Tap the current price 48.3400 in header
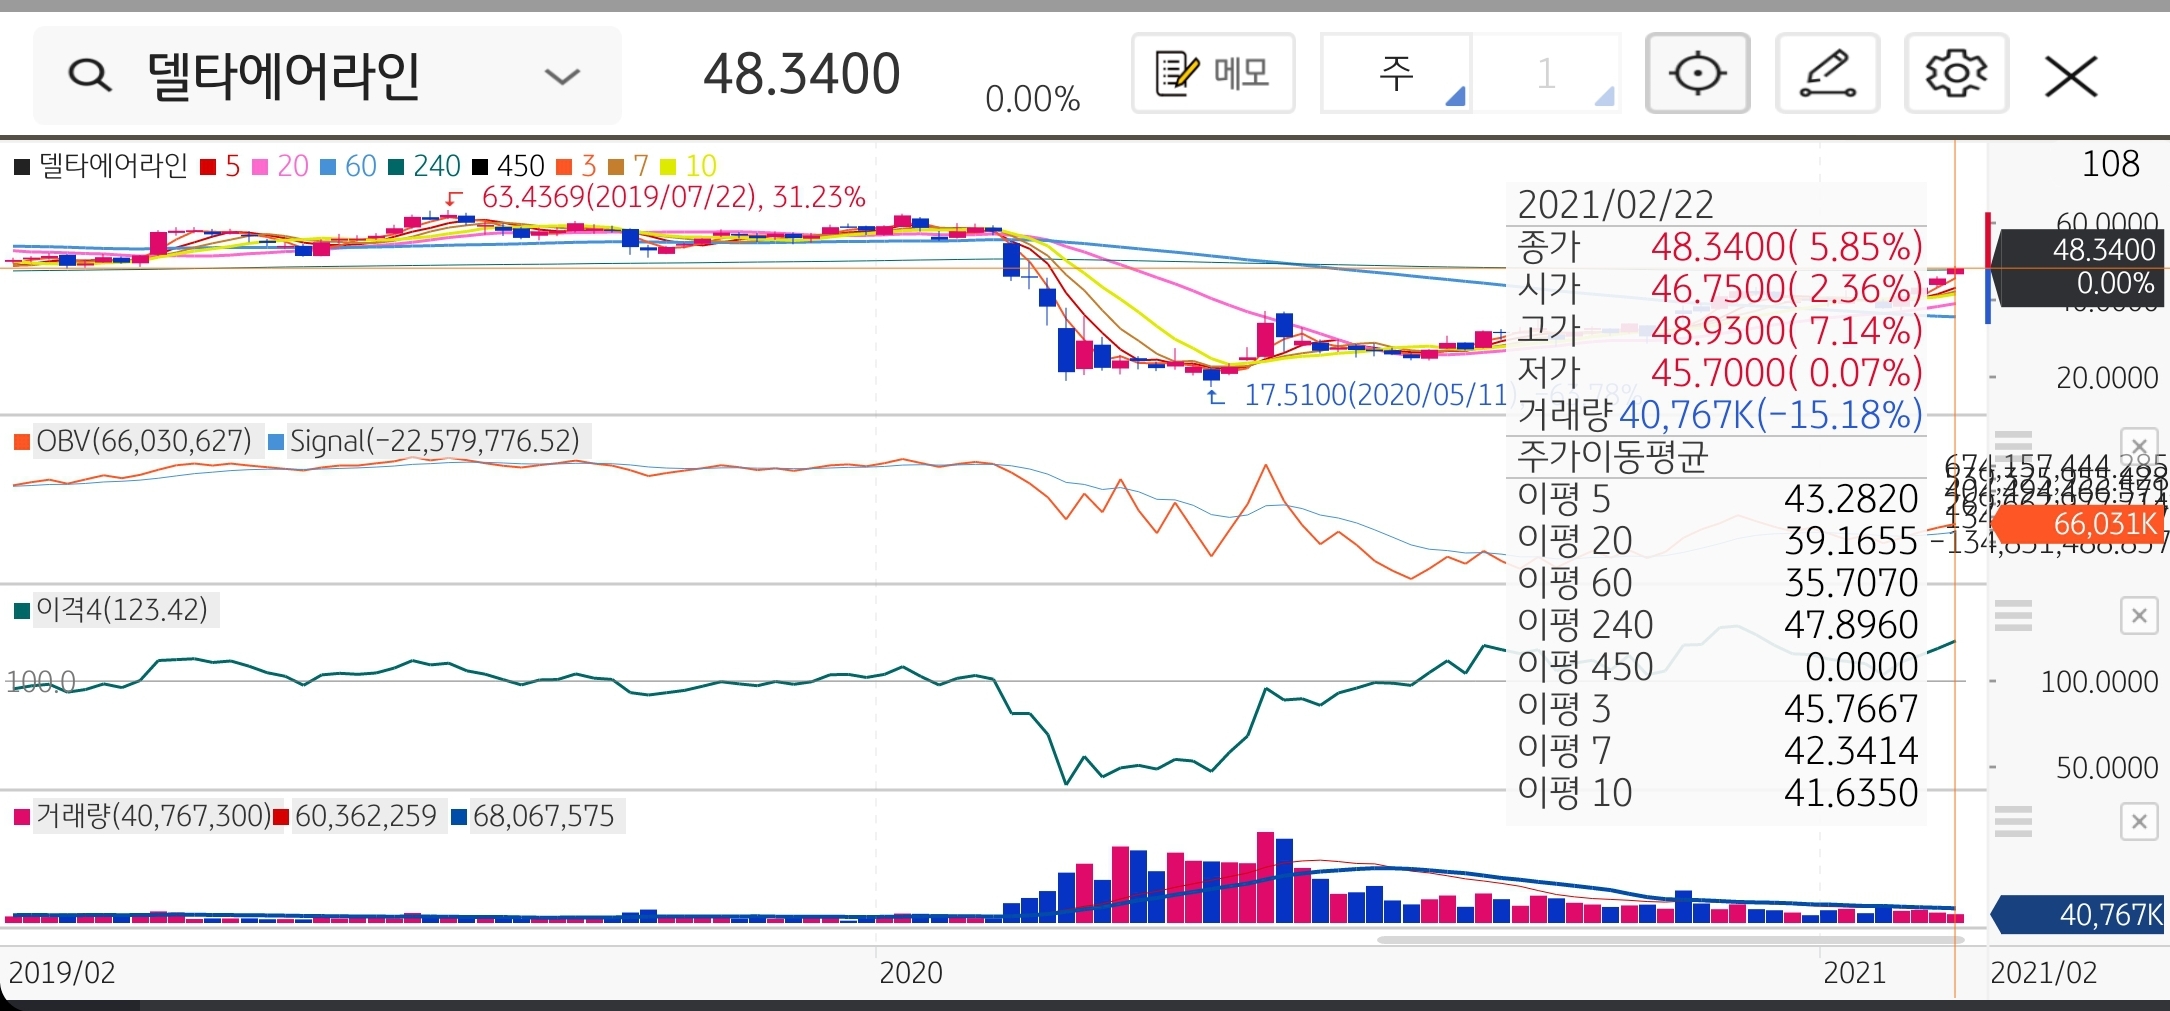The height and width of the screenshot is (1011, 2170). coord(802,74)
